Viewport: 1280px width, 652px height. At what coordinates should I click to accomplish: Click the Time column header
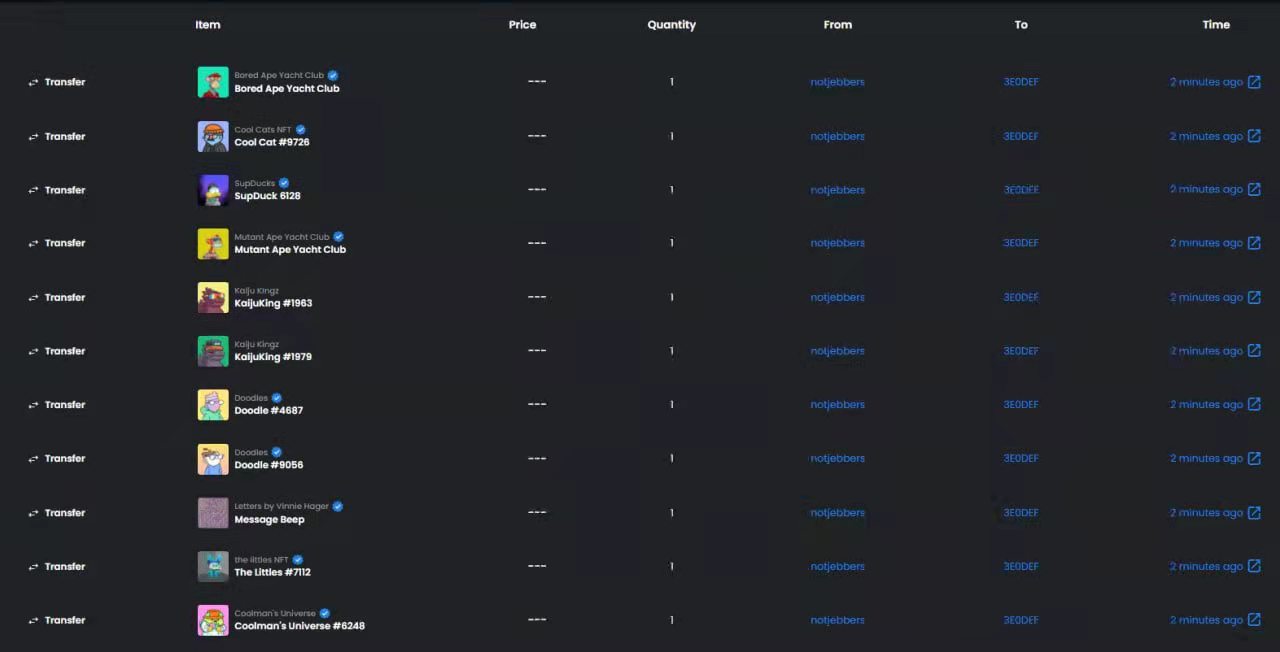pyautogui.click(x=1216, y=25)
